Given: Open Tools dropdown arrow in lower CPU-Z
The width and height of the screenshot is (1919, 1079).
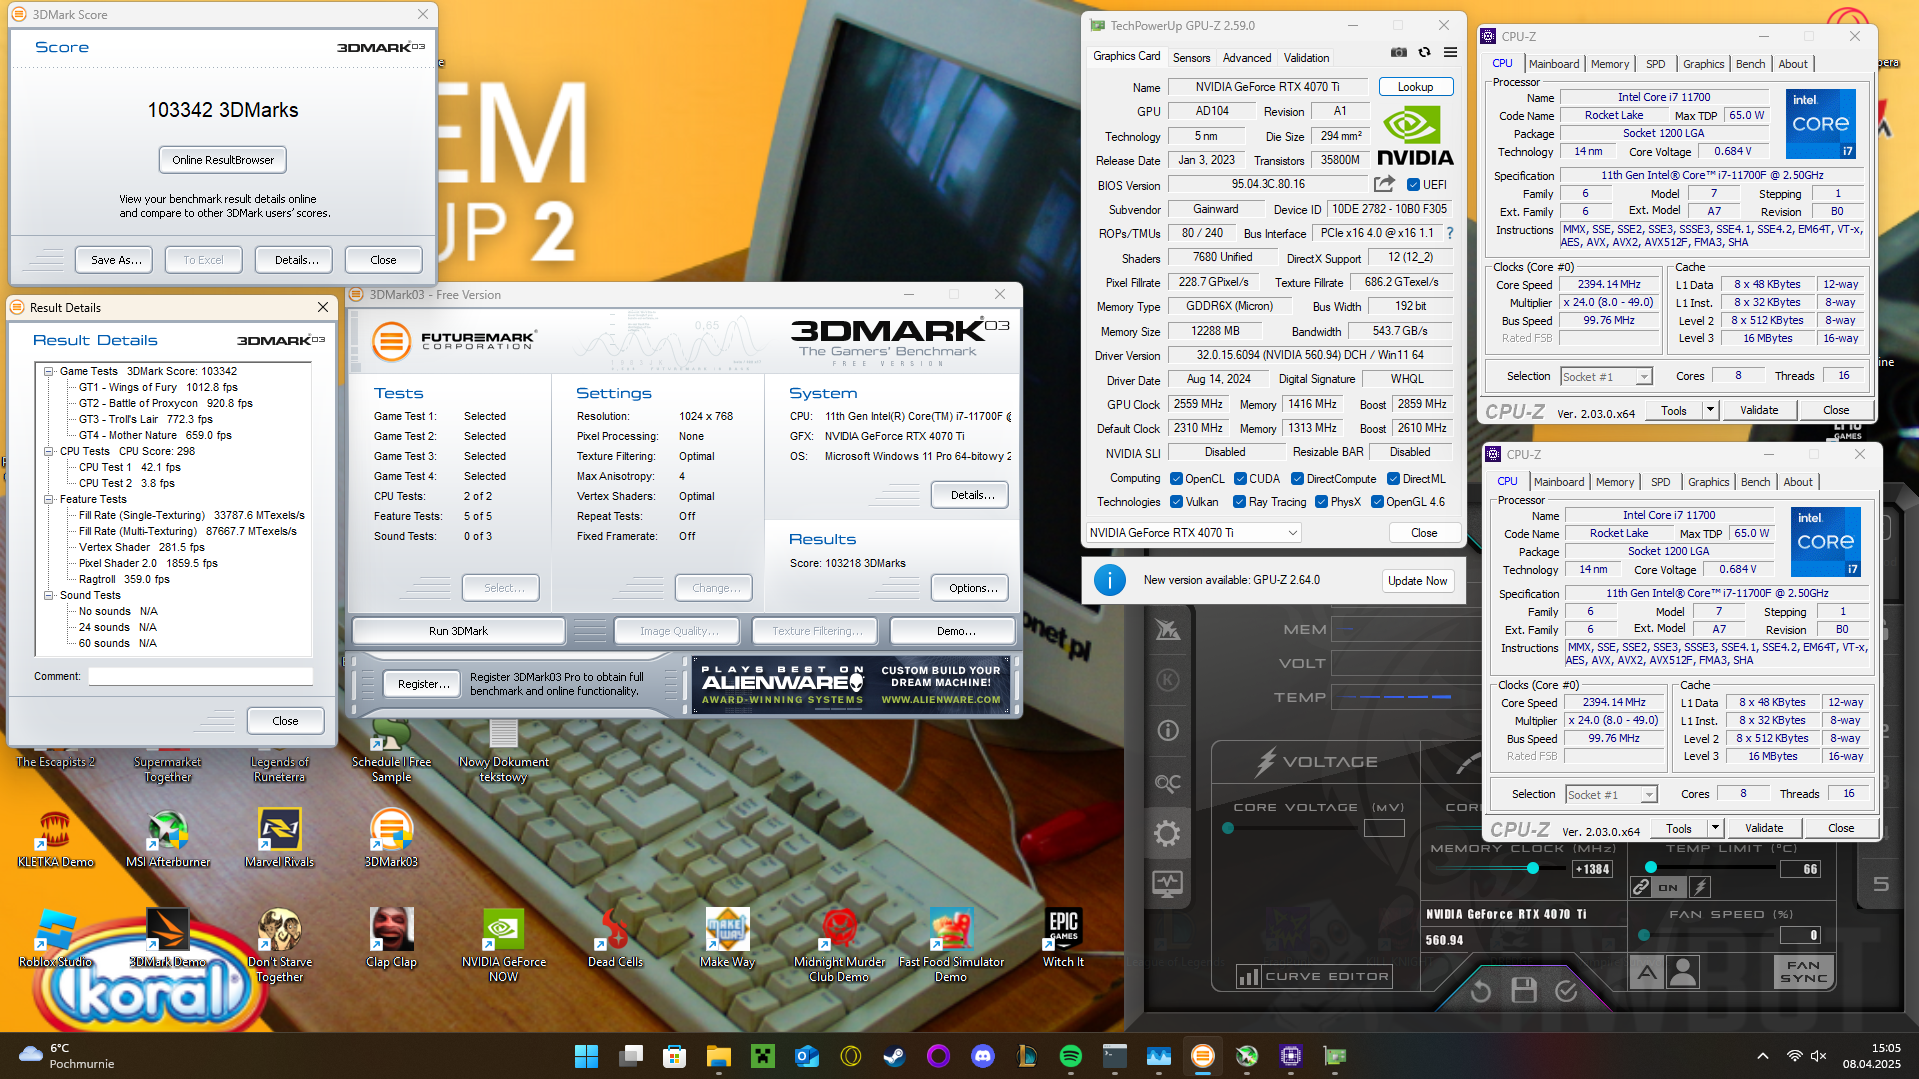Looking at the screenshot, I should tap(1715, 828).
